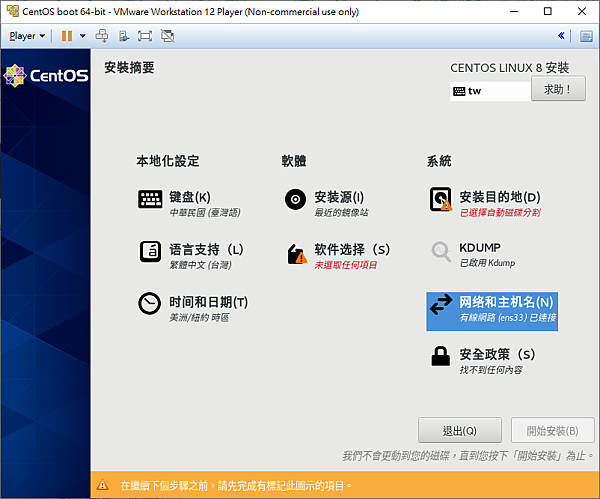
Task: Click the 找不到任何內容 security status text
Action: click(491, 370)
